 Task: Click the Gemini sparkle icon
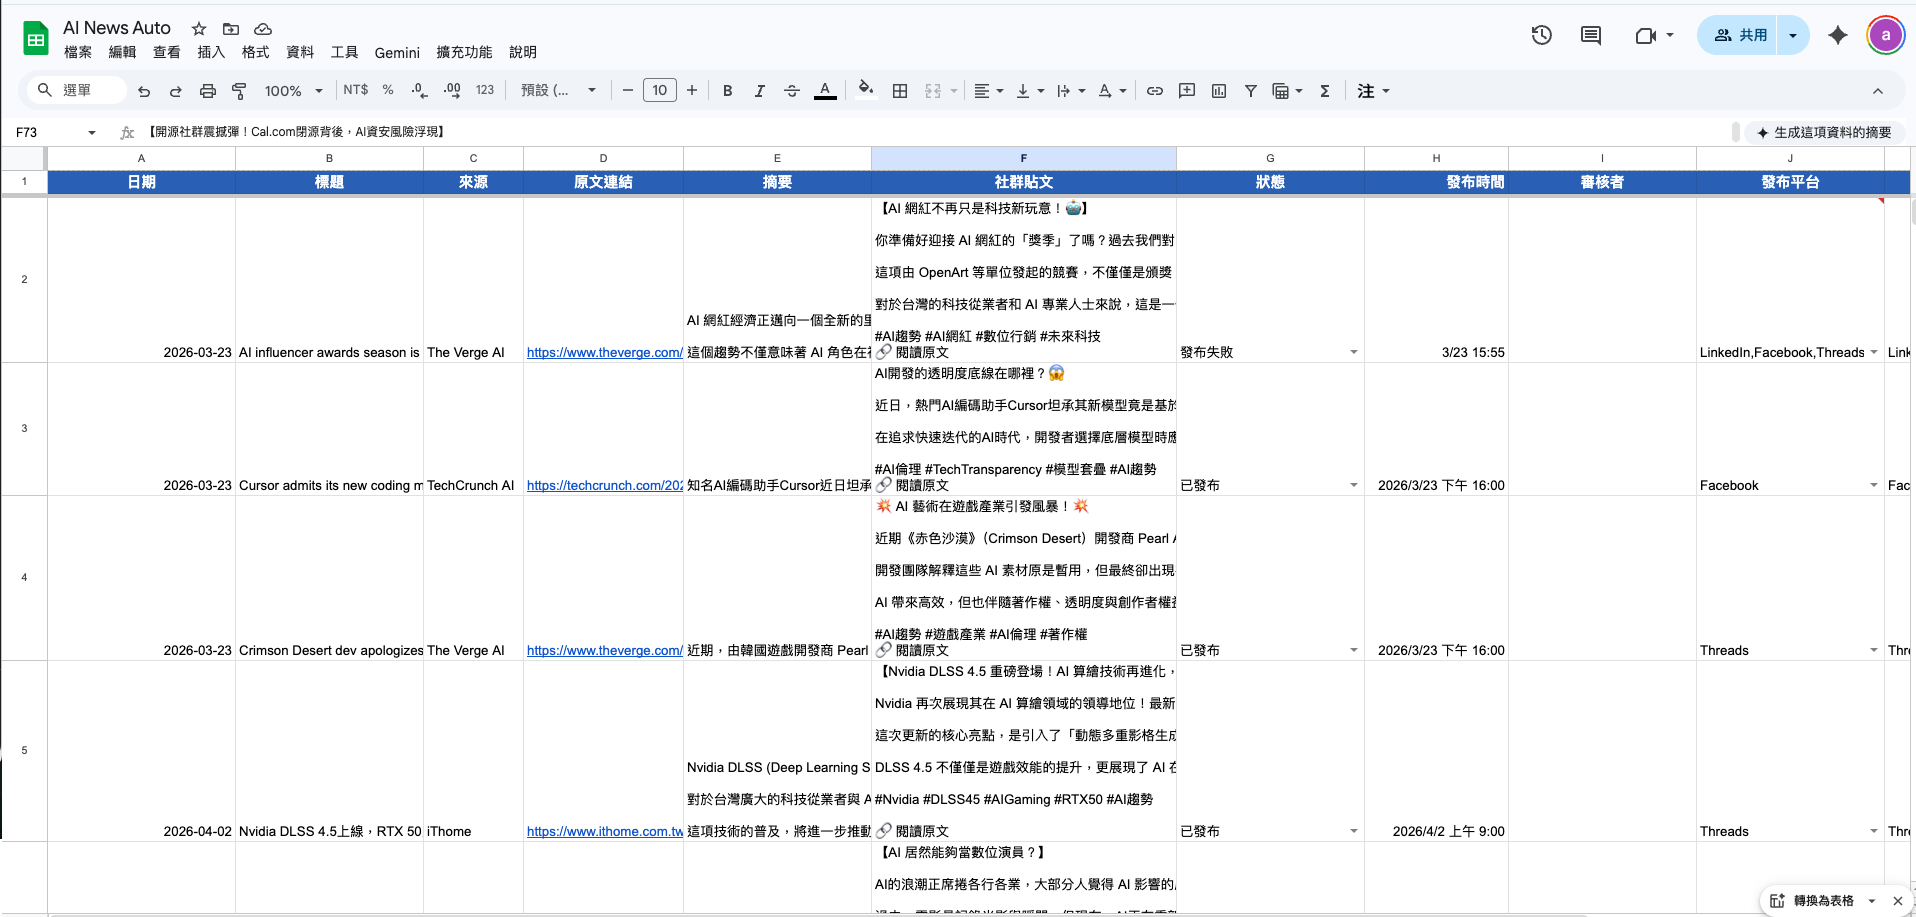1837,36
